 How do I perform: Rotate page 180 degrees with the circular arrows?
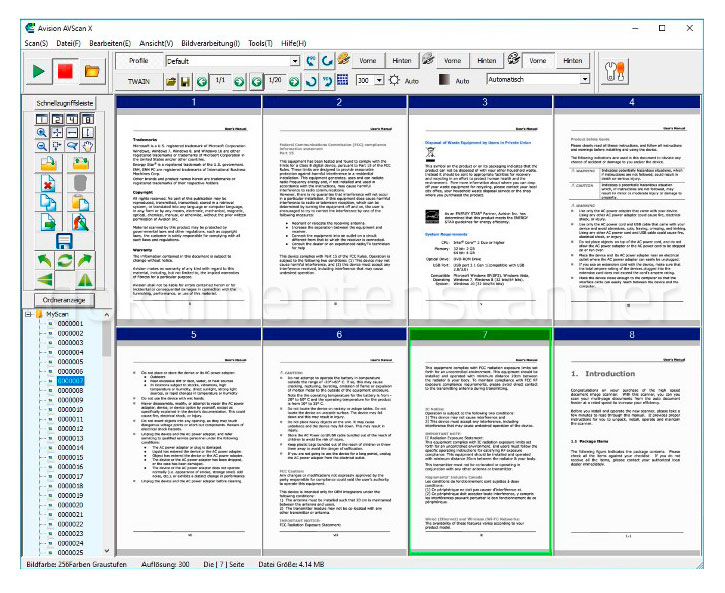65,260
